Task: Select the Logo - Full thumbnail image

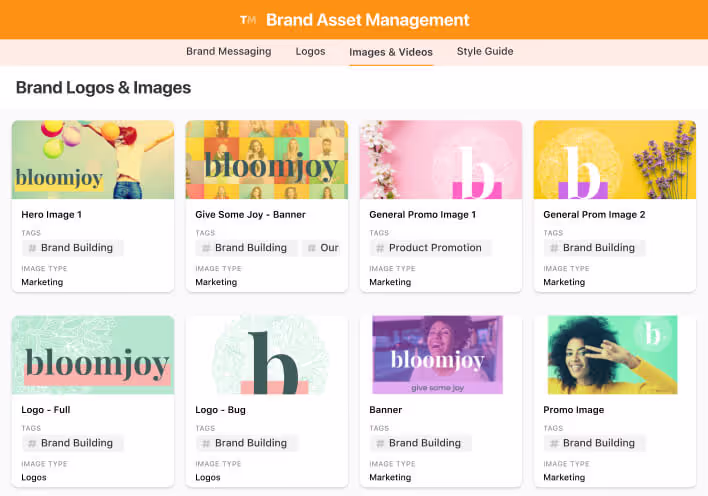Action: pos(93,355)
